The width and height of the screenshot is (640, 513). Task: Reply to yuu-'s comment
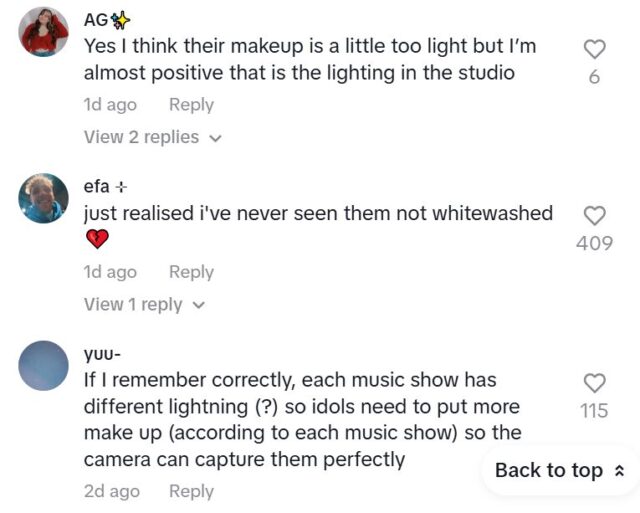(x=191, y=491)
